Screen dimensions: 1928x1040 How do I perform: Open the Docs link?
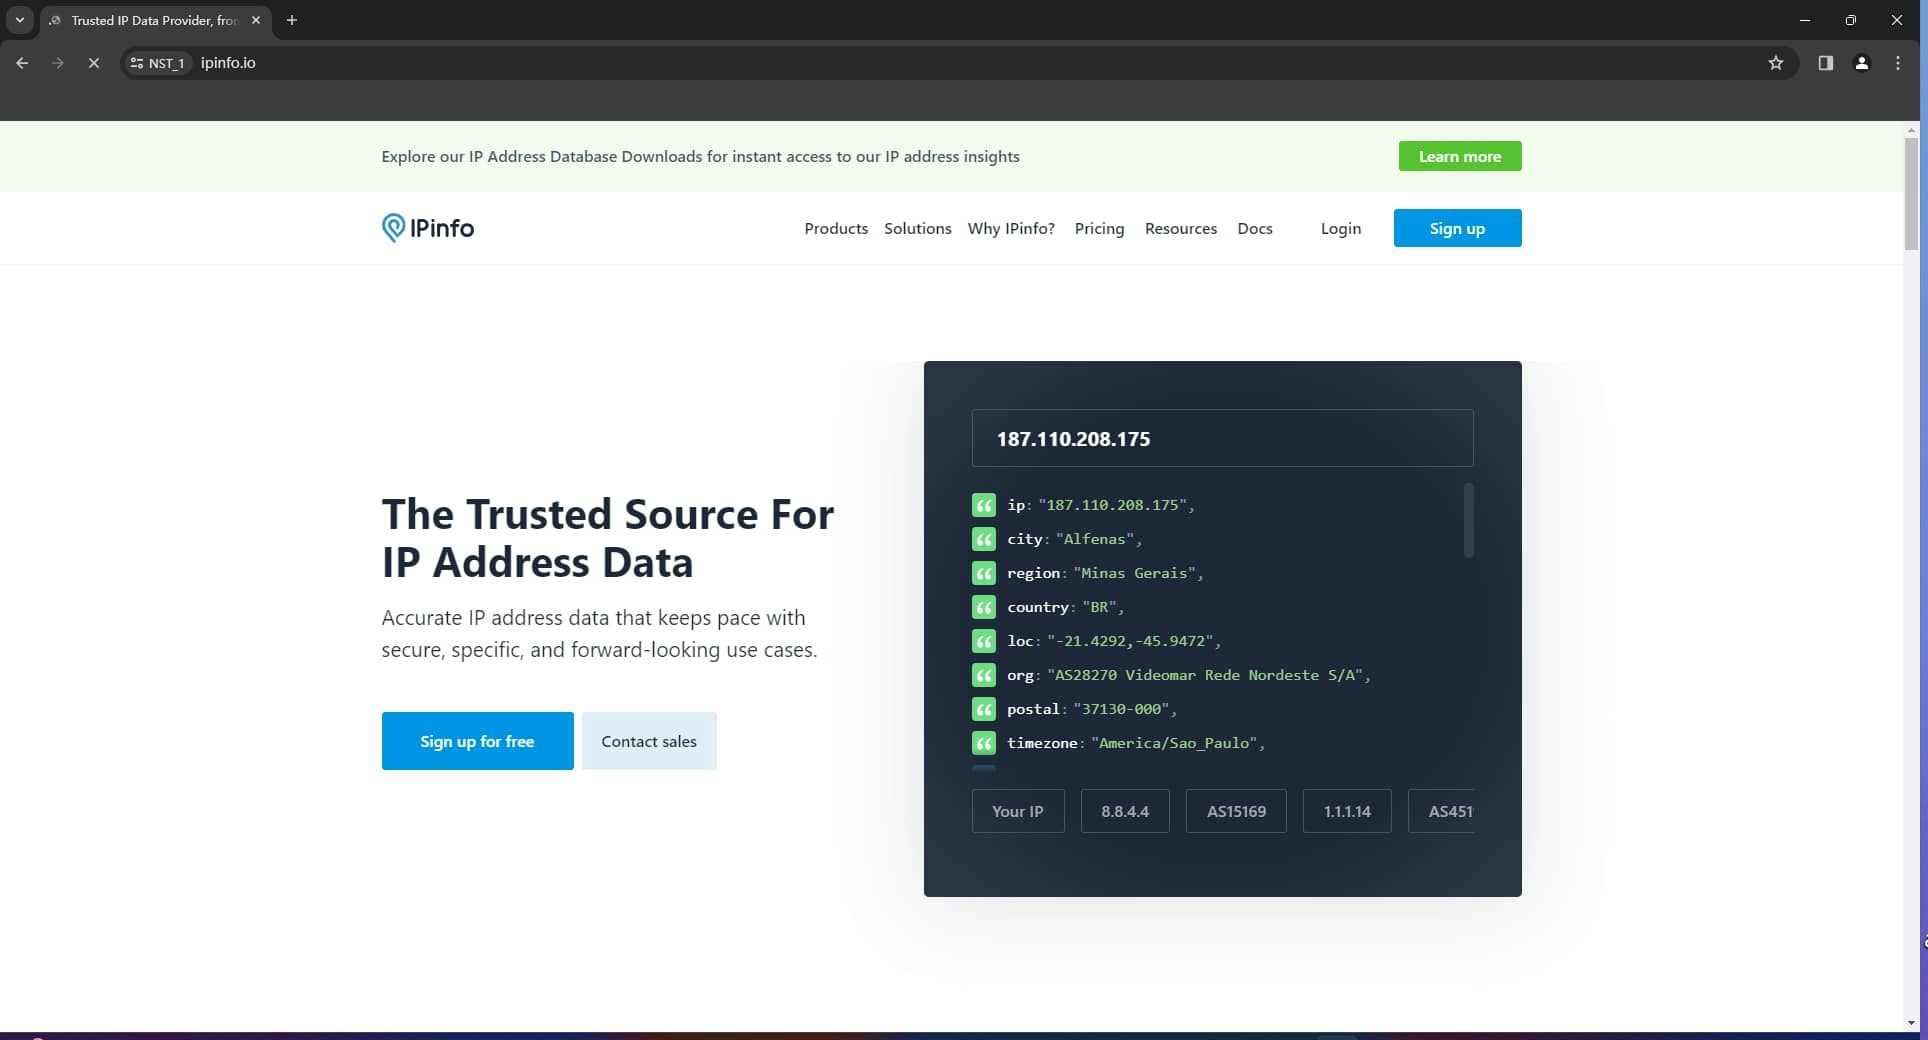(1255, 228)
